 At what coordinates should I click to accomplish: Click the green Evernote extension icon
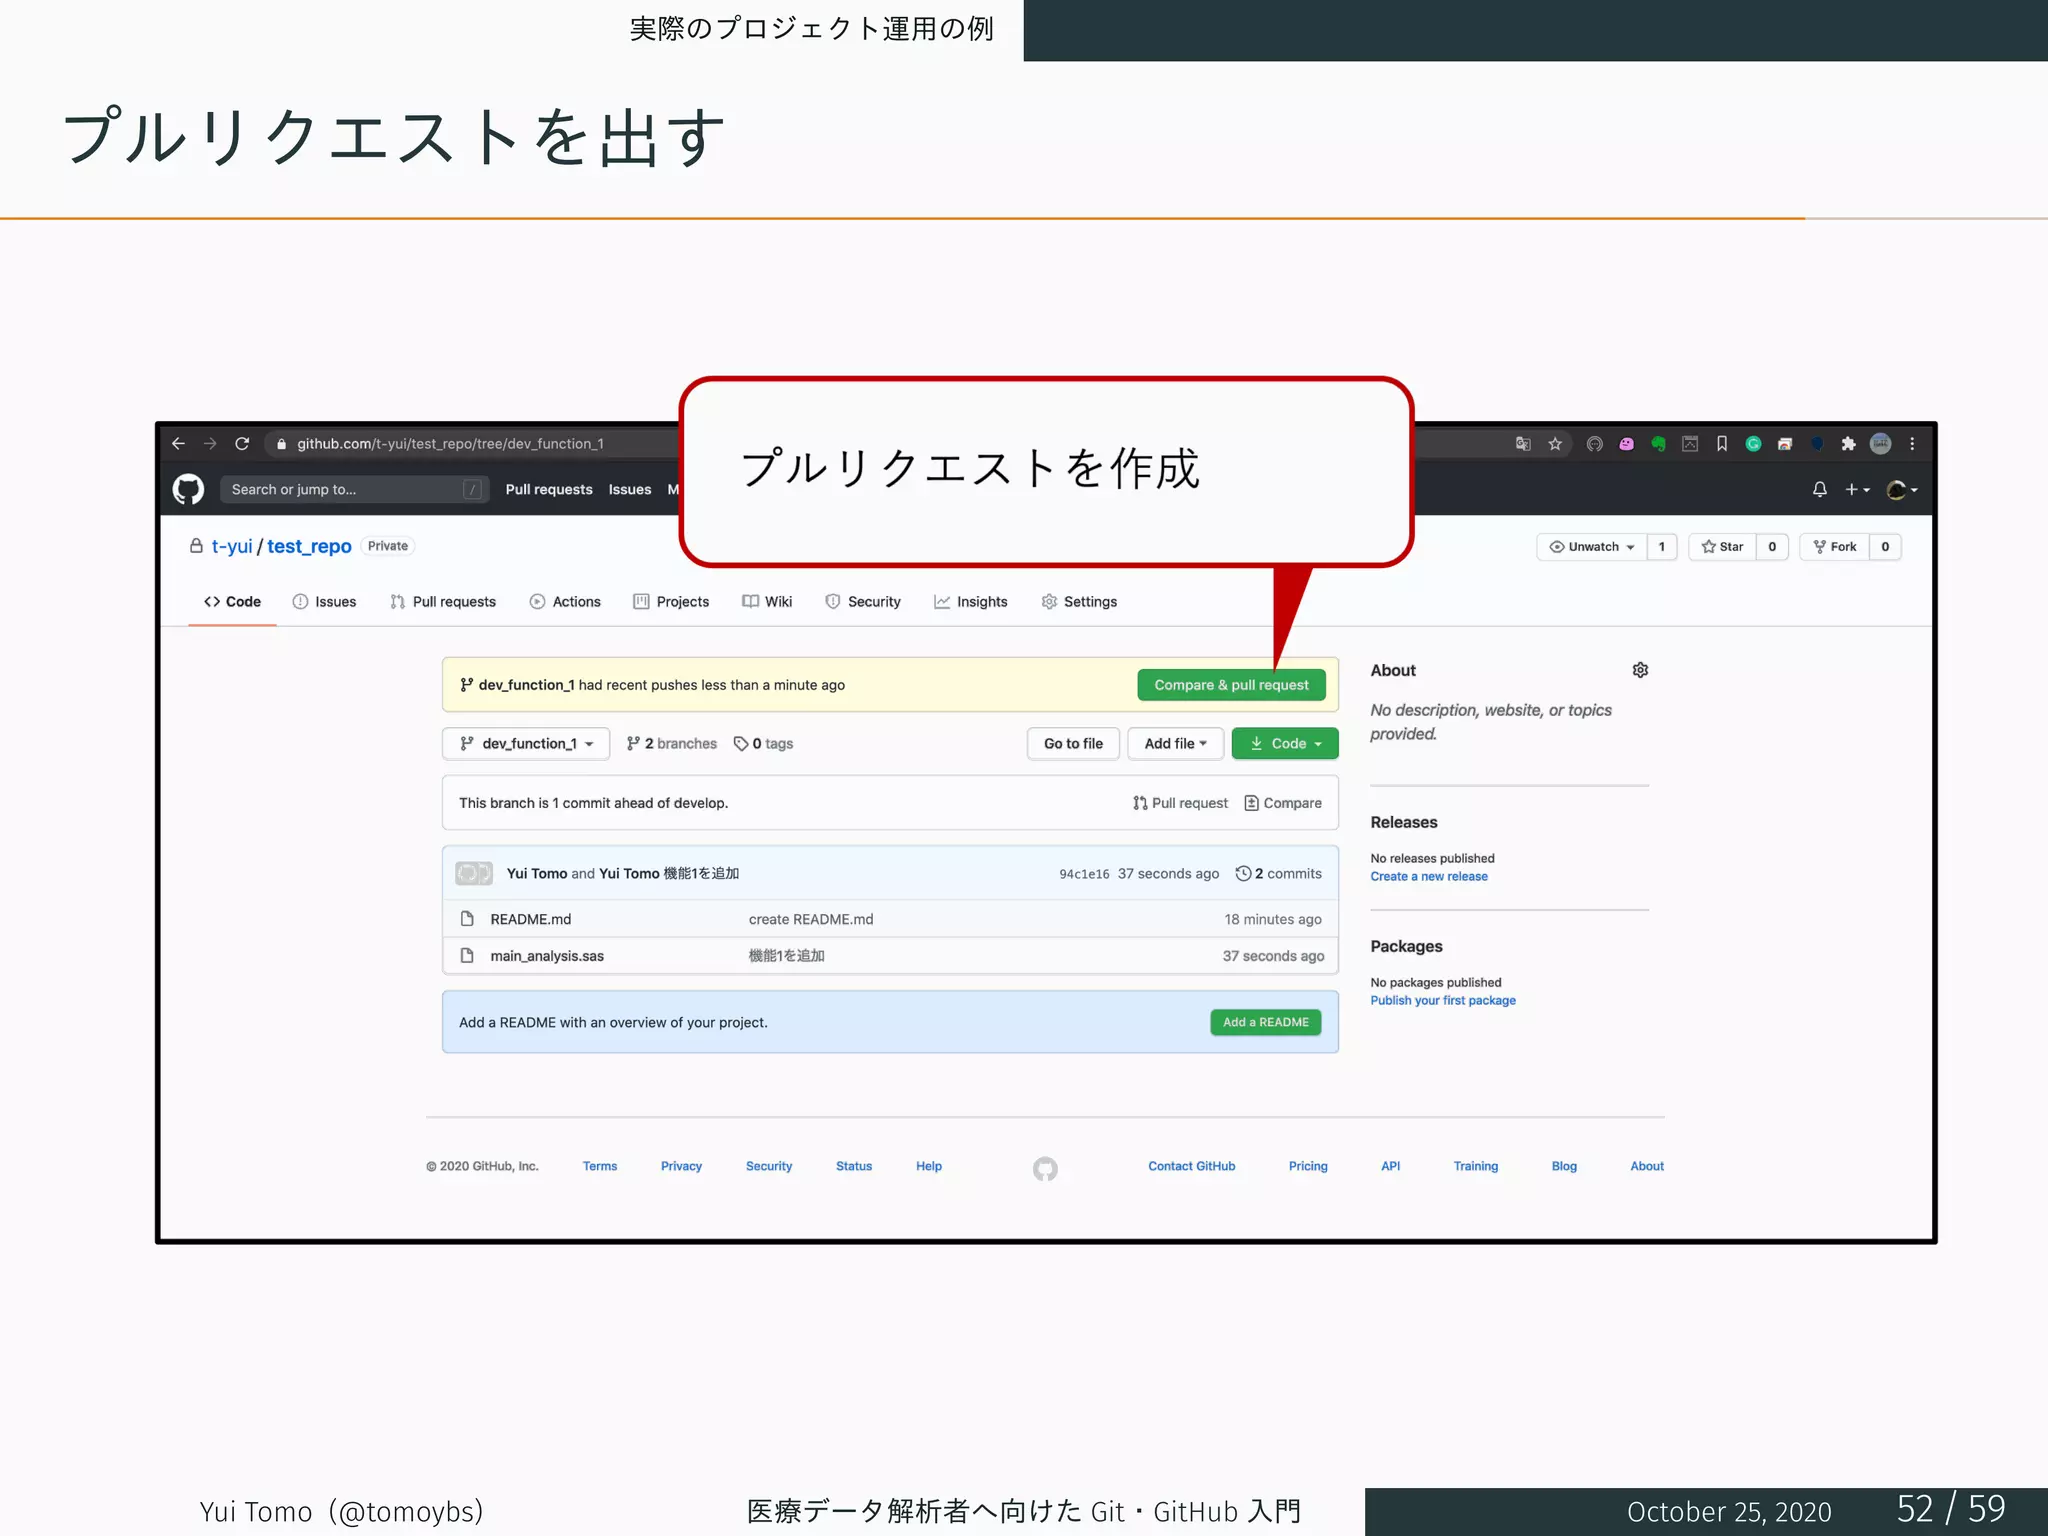pyautogui.click(x=1659, y=443)
